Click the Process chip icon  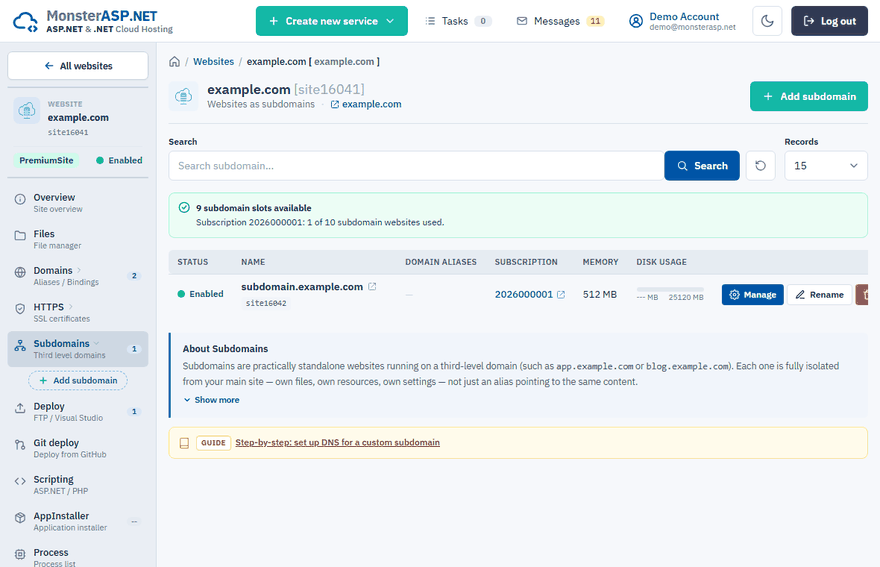click(20, 554)
